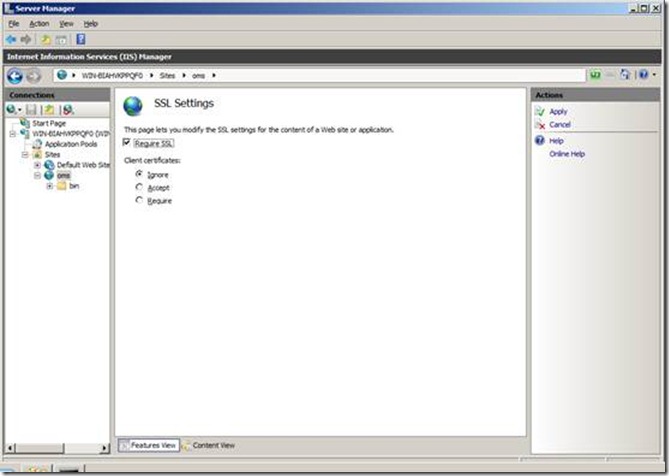Viewport: 669px width, 476px height.
Task: Select the Require client certificates radio button
Action: tap(139, 200)
